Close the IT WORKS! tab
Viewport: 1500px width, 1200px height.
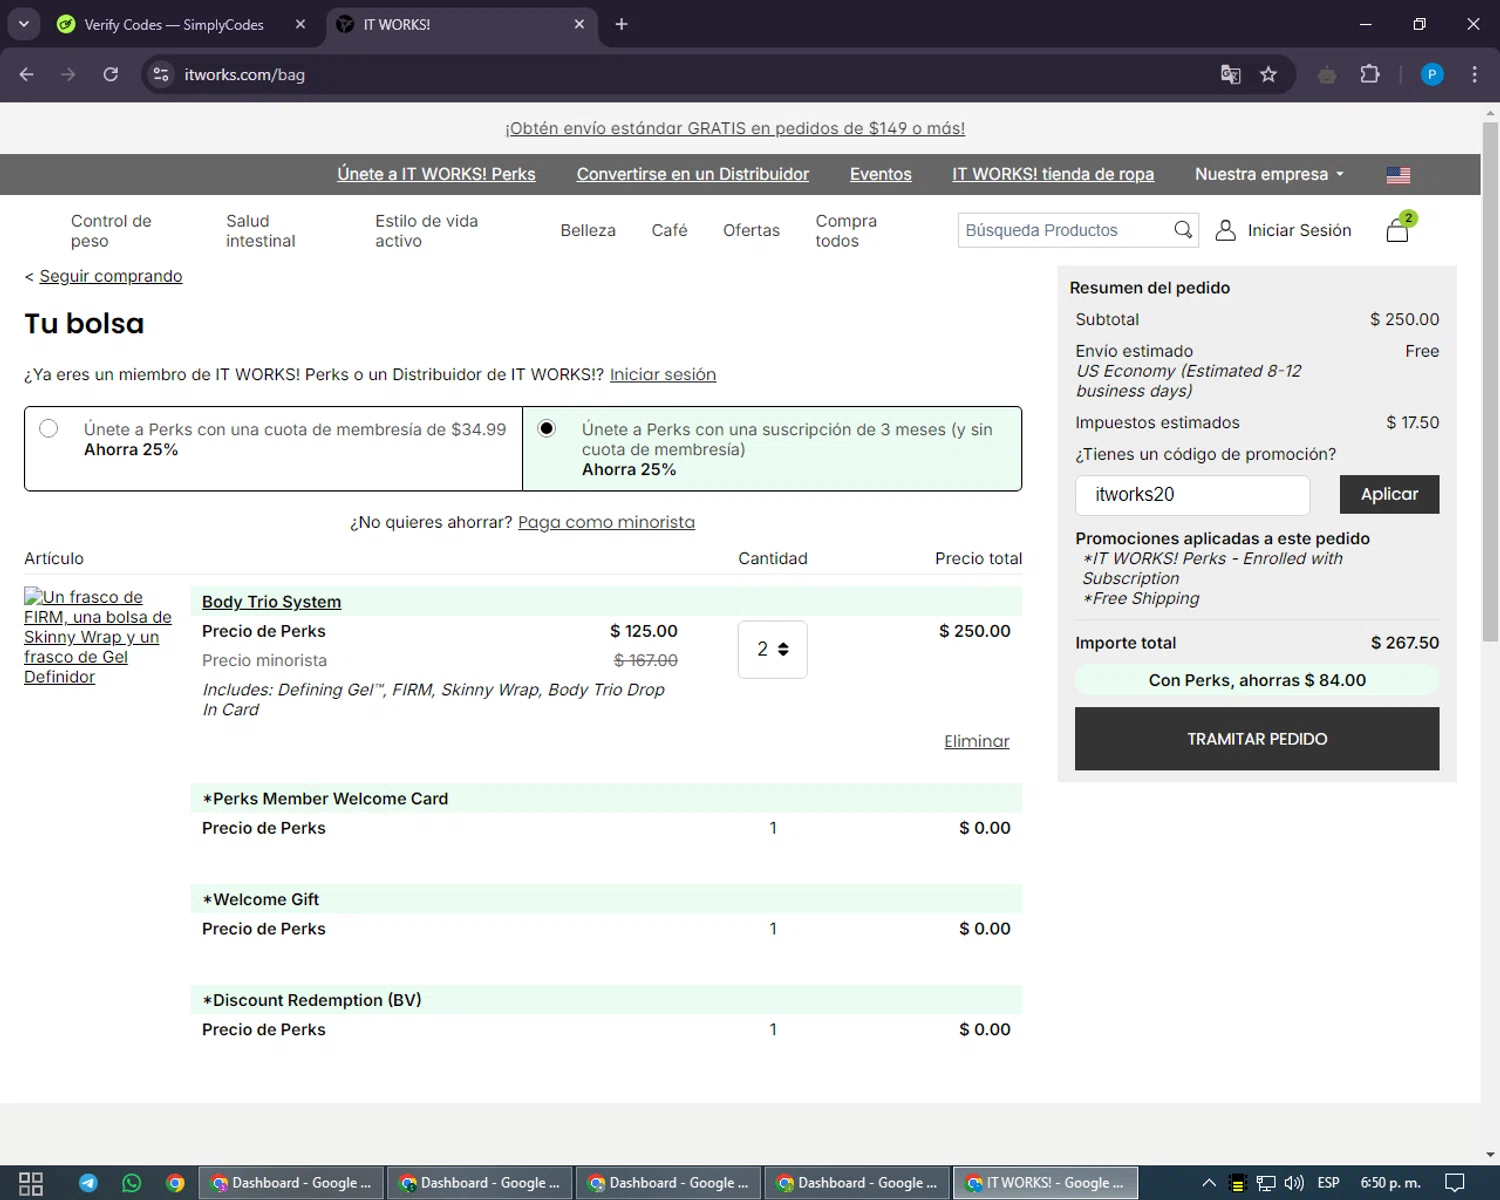click(579, 24)
